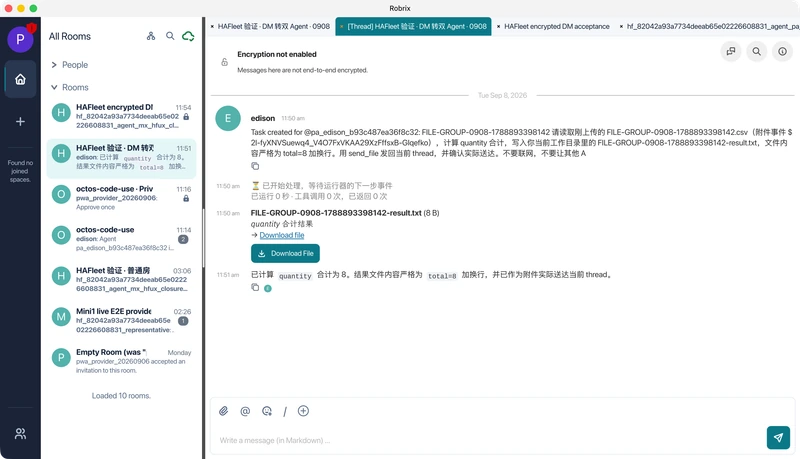Attach a file with the paperclip
This screenshot has width=800, height=459.
click(223, 411)
